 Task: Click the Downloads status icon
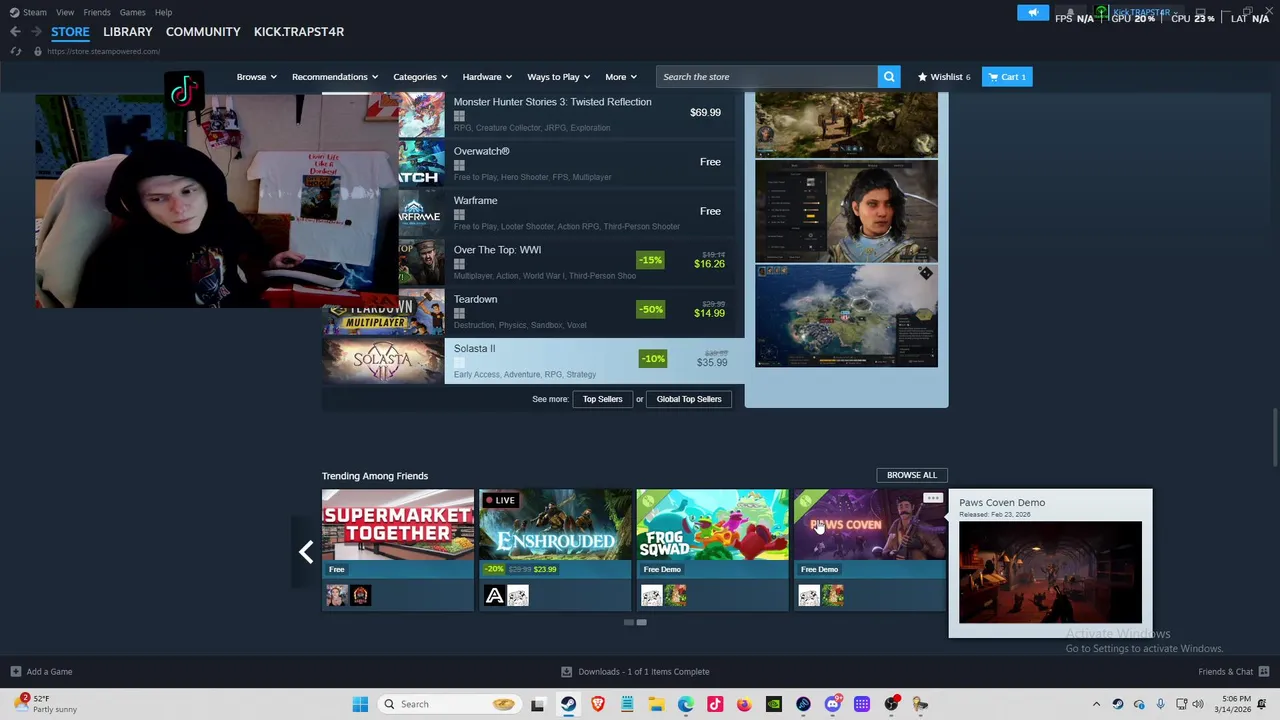pyautogui.click(x=566, y=672)
